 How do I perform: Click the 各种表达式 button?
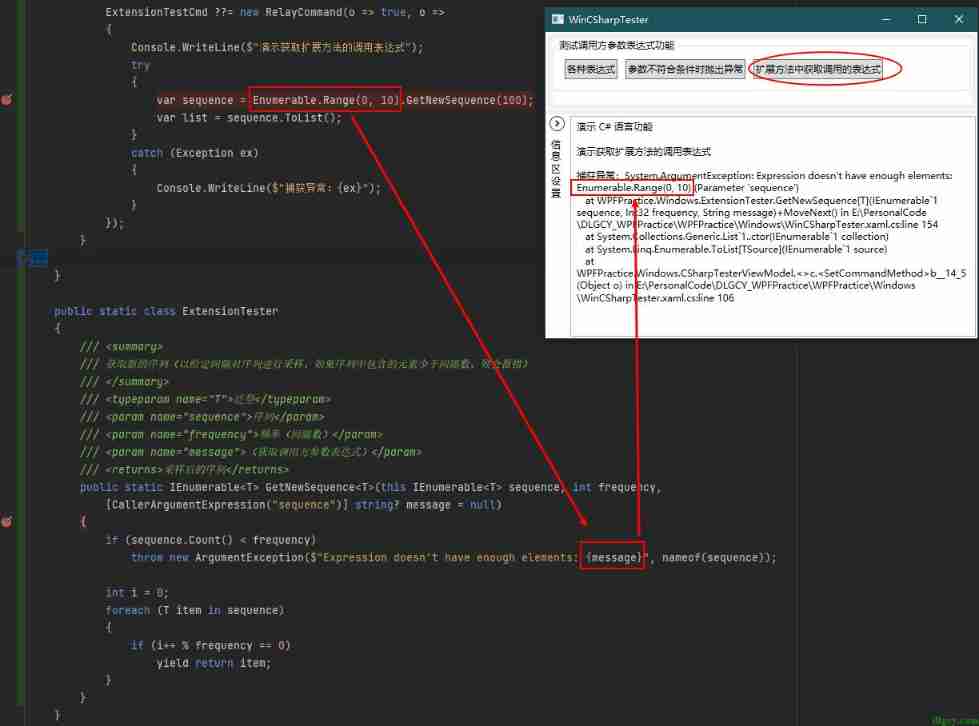(591, 69)
